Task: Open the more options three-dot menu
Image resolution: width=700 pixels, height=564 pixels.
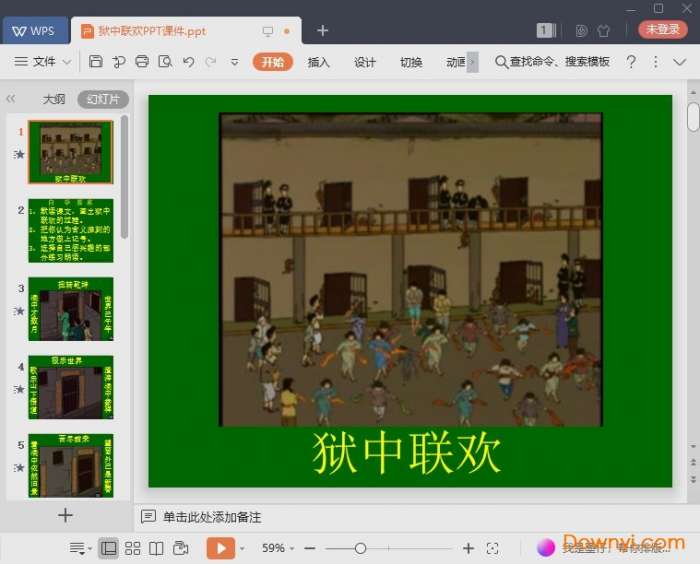Action: pyautogui.click(x=655, y=62)
